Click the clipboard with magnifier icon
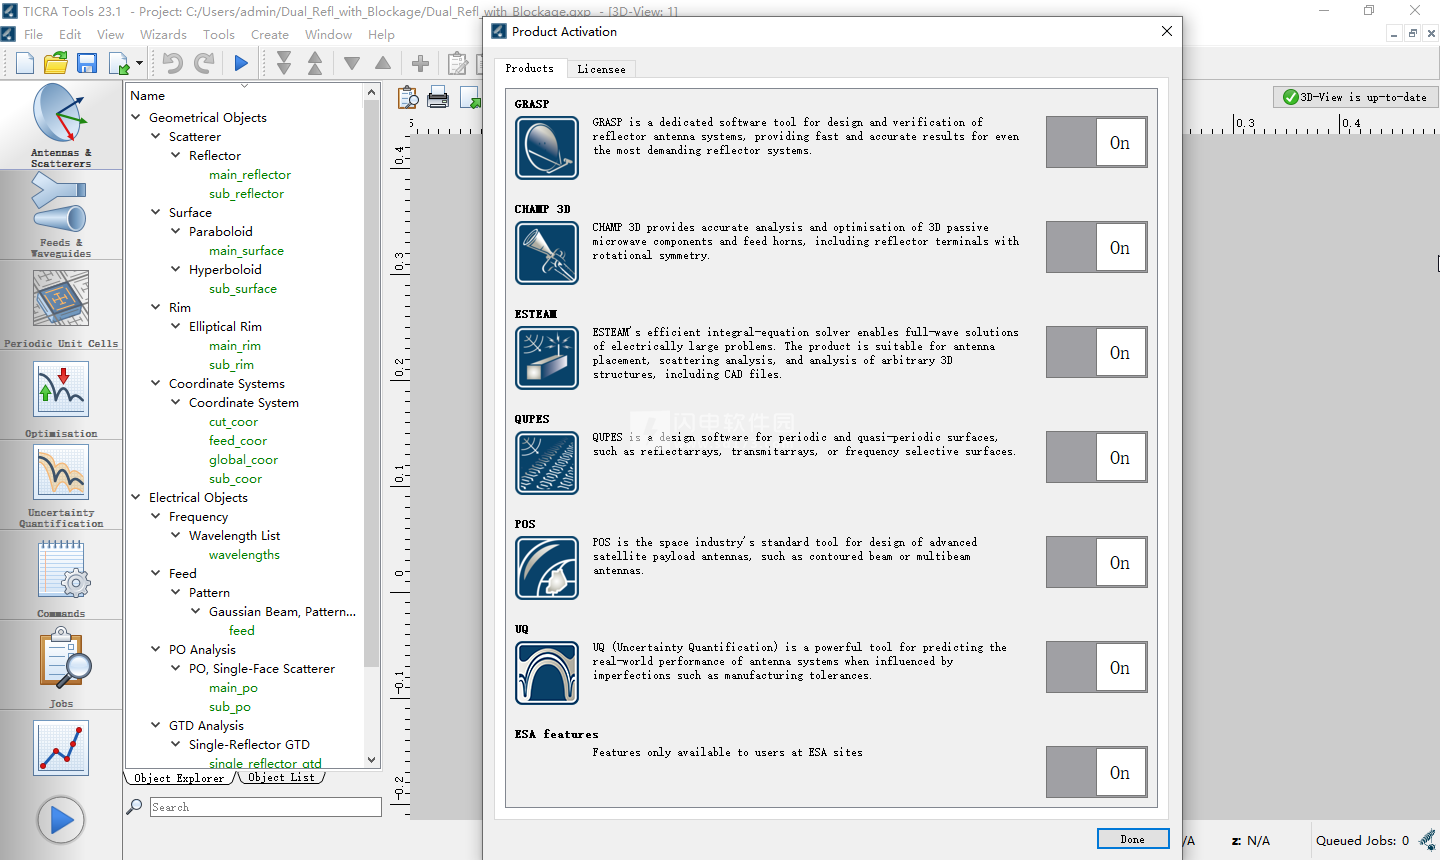The height and width of the screenshot is (860, 1440). tap(408, 98)
